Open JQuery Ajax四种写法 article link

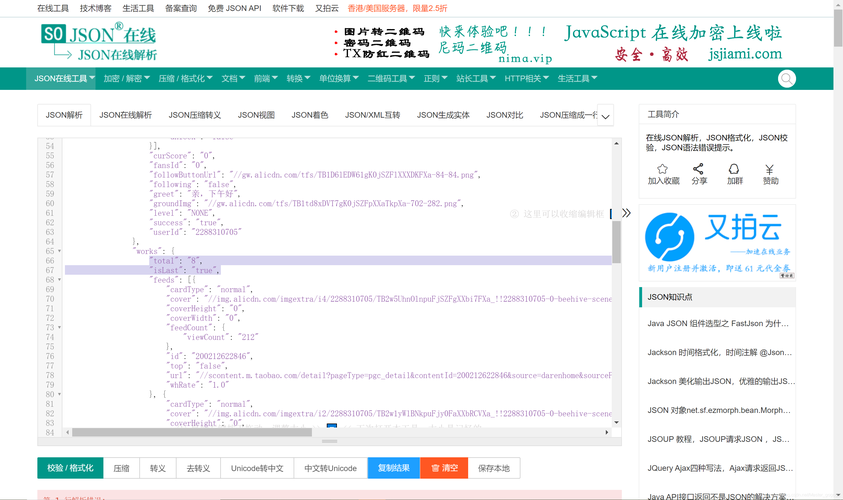720,468
